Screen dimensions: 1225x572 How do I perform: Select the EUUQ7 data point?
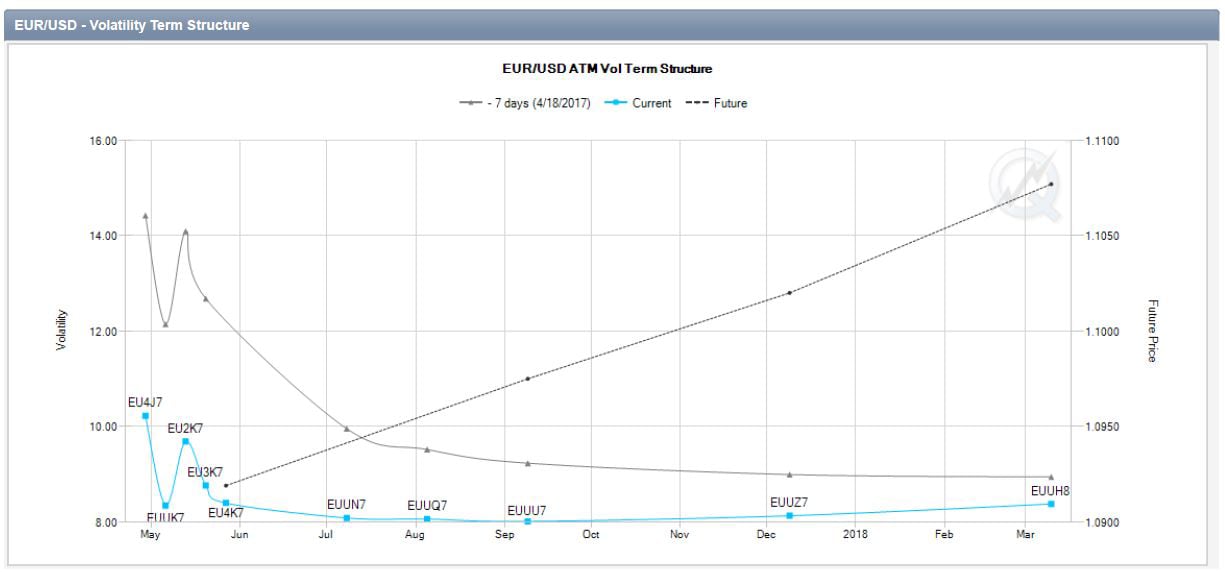pos(427,518)
